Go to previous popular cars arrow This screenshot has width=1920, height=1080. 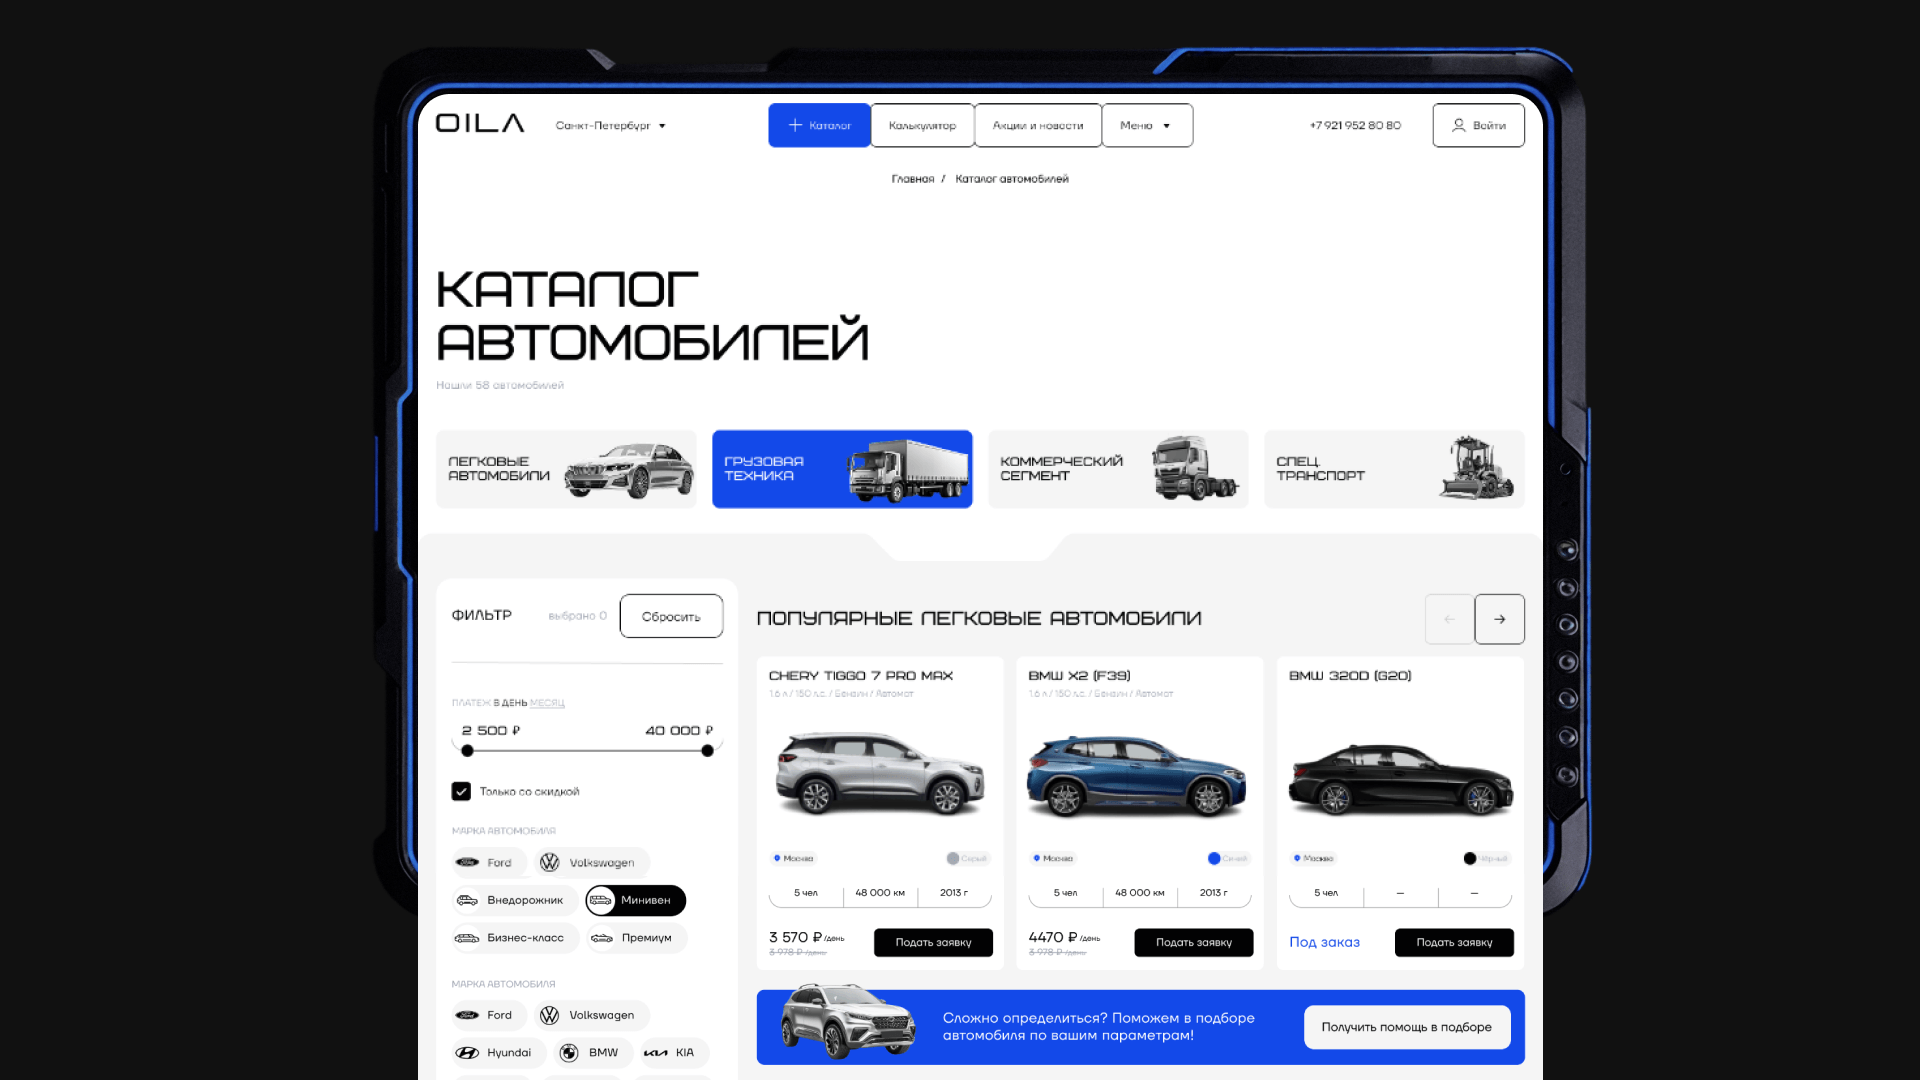[x=1449, y=619]
